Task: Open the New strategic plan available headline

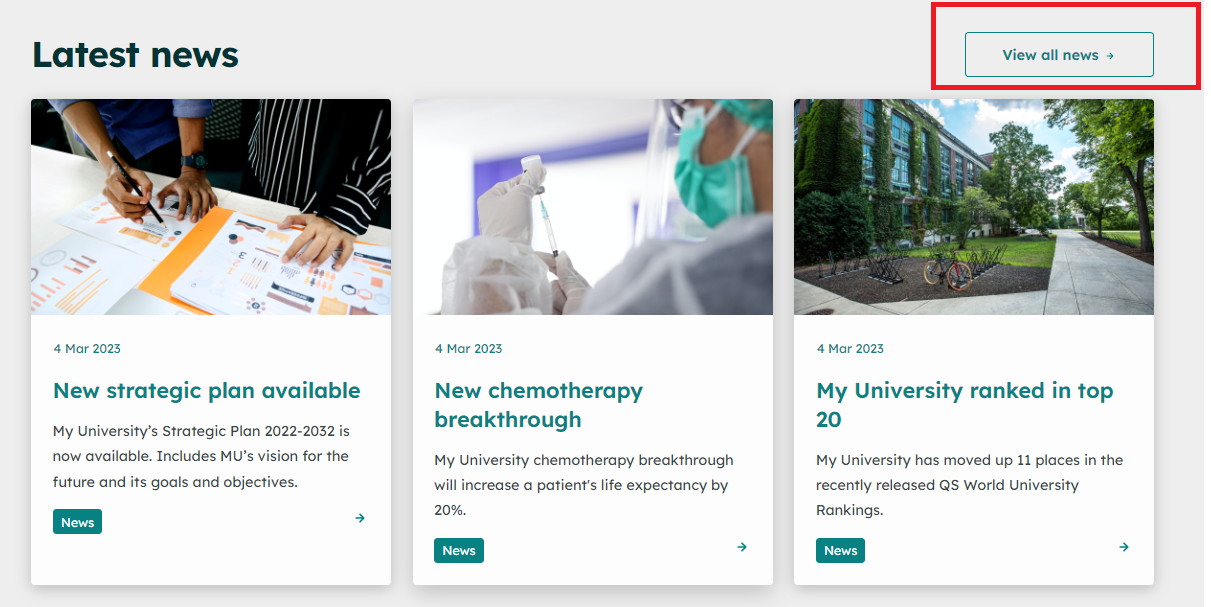Action: [207, 391]
